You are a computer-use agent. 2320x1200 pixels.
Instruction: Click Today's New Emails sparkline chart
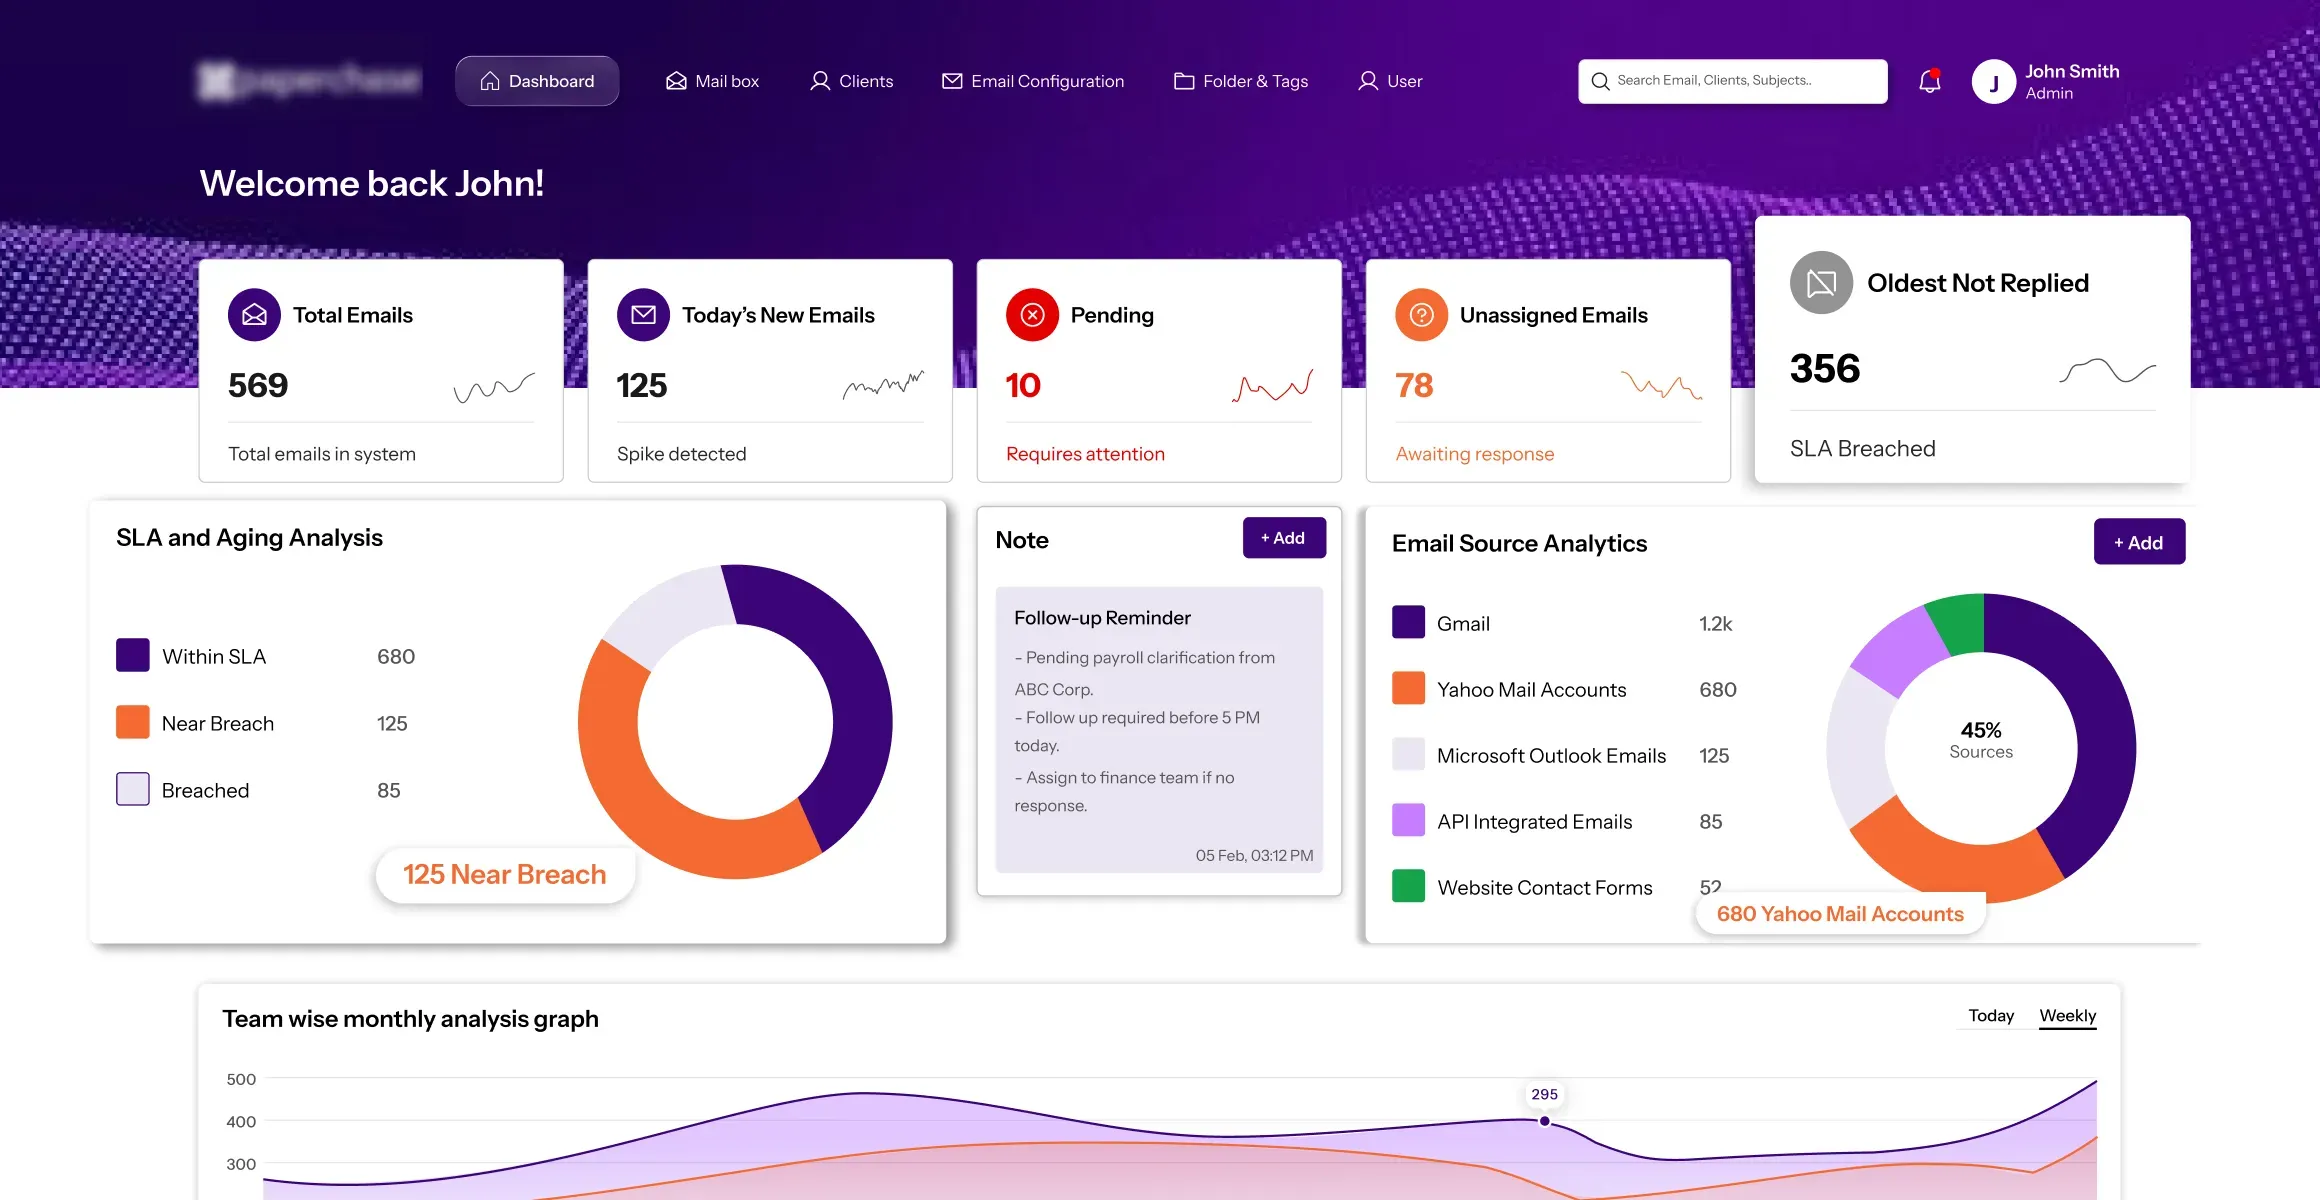pos(883,385)
